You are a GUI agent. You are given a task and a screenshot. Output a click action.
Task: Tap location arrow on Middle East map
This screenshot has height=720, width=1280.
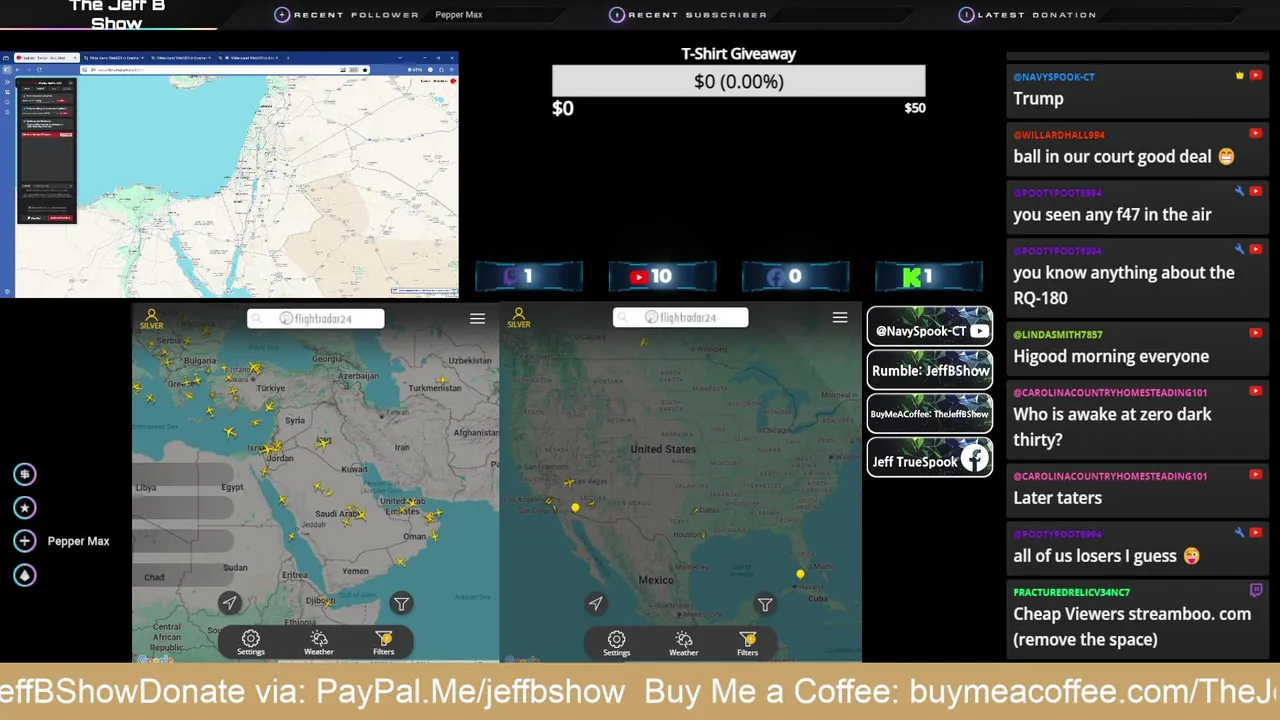[x=229, y=603]
